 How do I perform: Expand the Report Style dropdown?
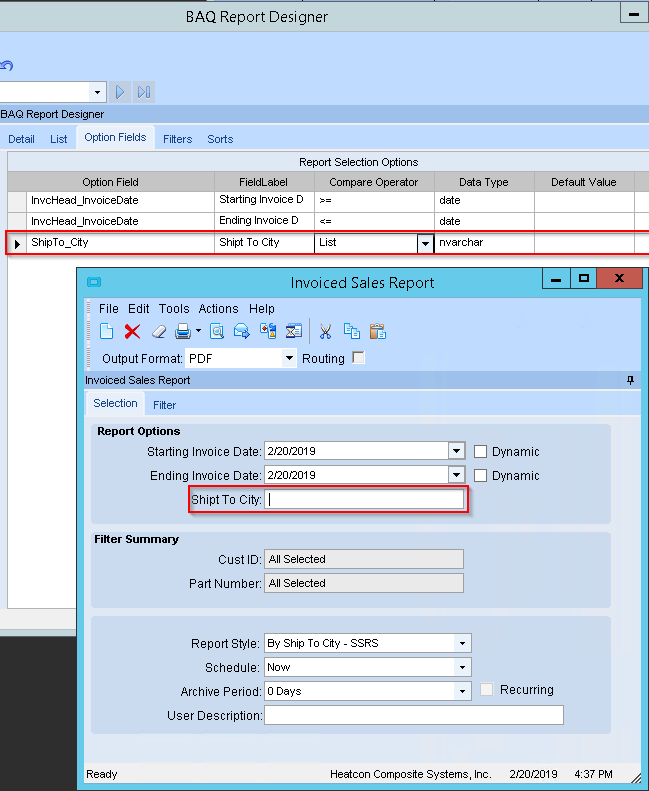click(462, 643)
